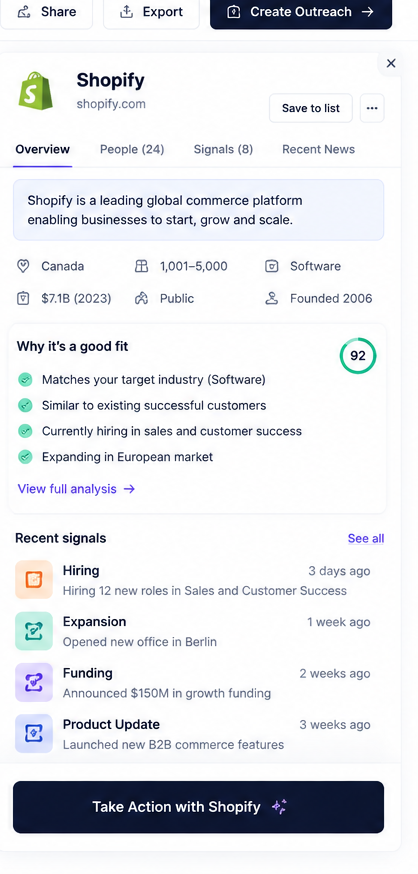This screenshot has width=418, height=874.
Task: Click the person icon beside Founded 2006
Action: (271, 299)
